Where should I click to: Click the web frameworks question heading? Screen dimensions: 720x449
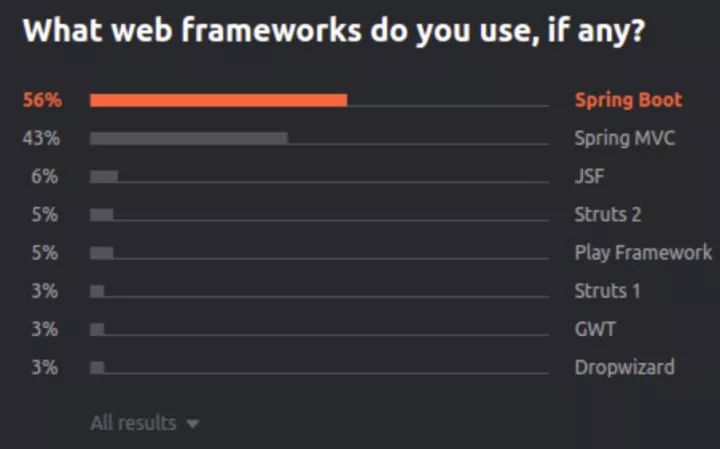tap(334, 31)
